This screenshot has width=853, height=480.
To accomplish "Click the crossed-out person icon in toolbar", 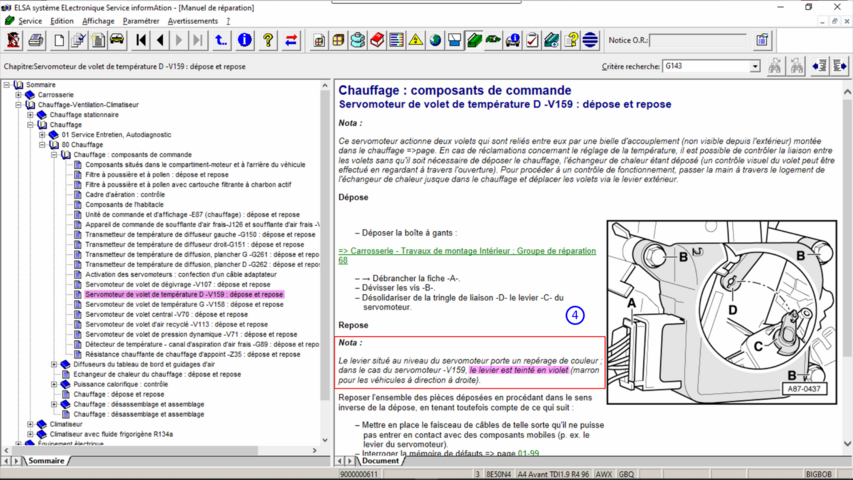I will click(14, 40).
